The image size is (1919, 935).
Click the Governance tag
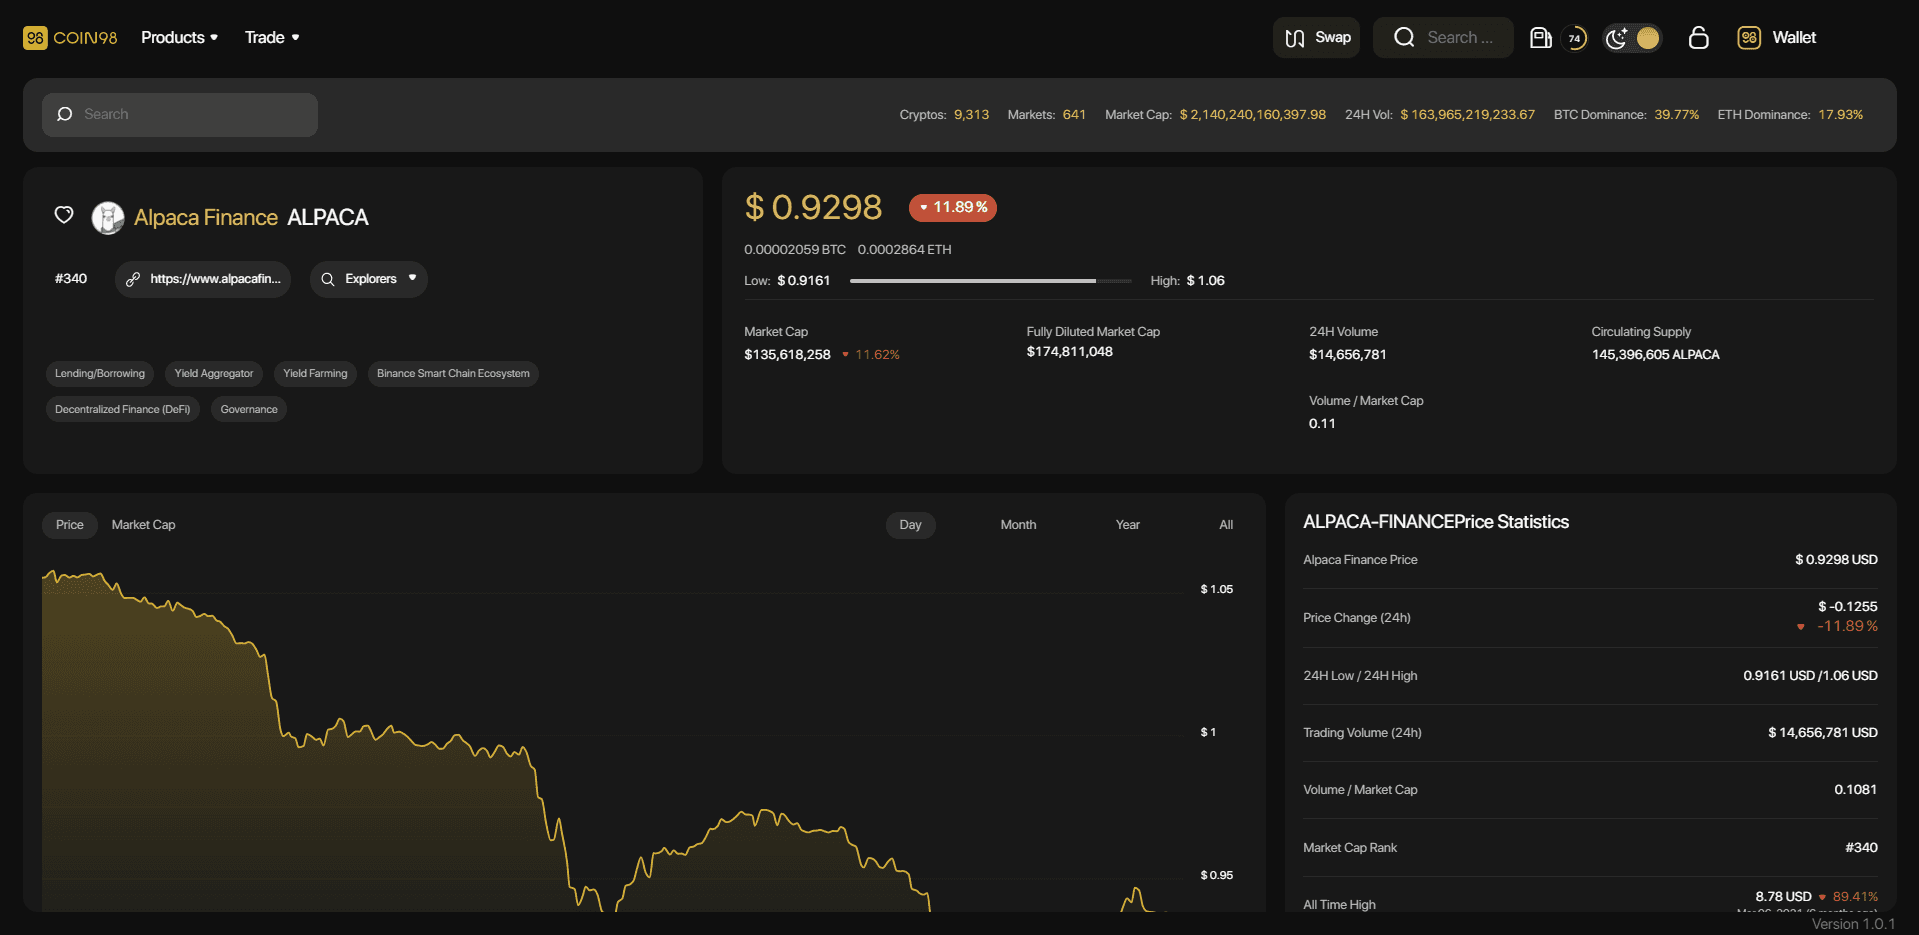(249, 410)
